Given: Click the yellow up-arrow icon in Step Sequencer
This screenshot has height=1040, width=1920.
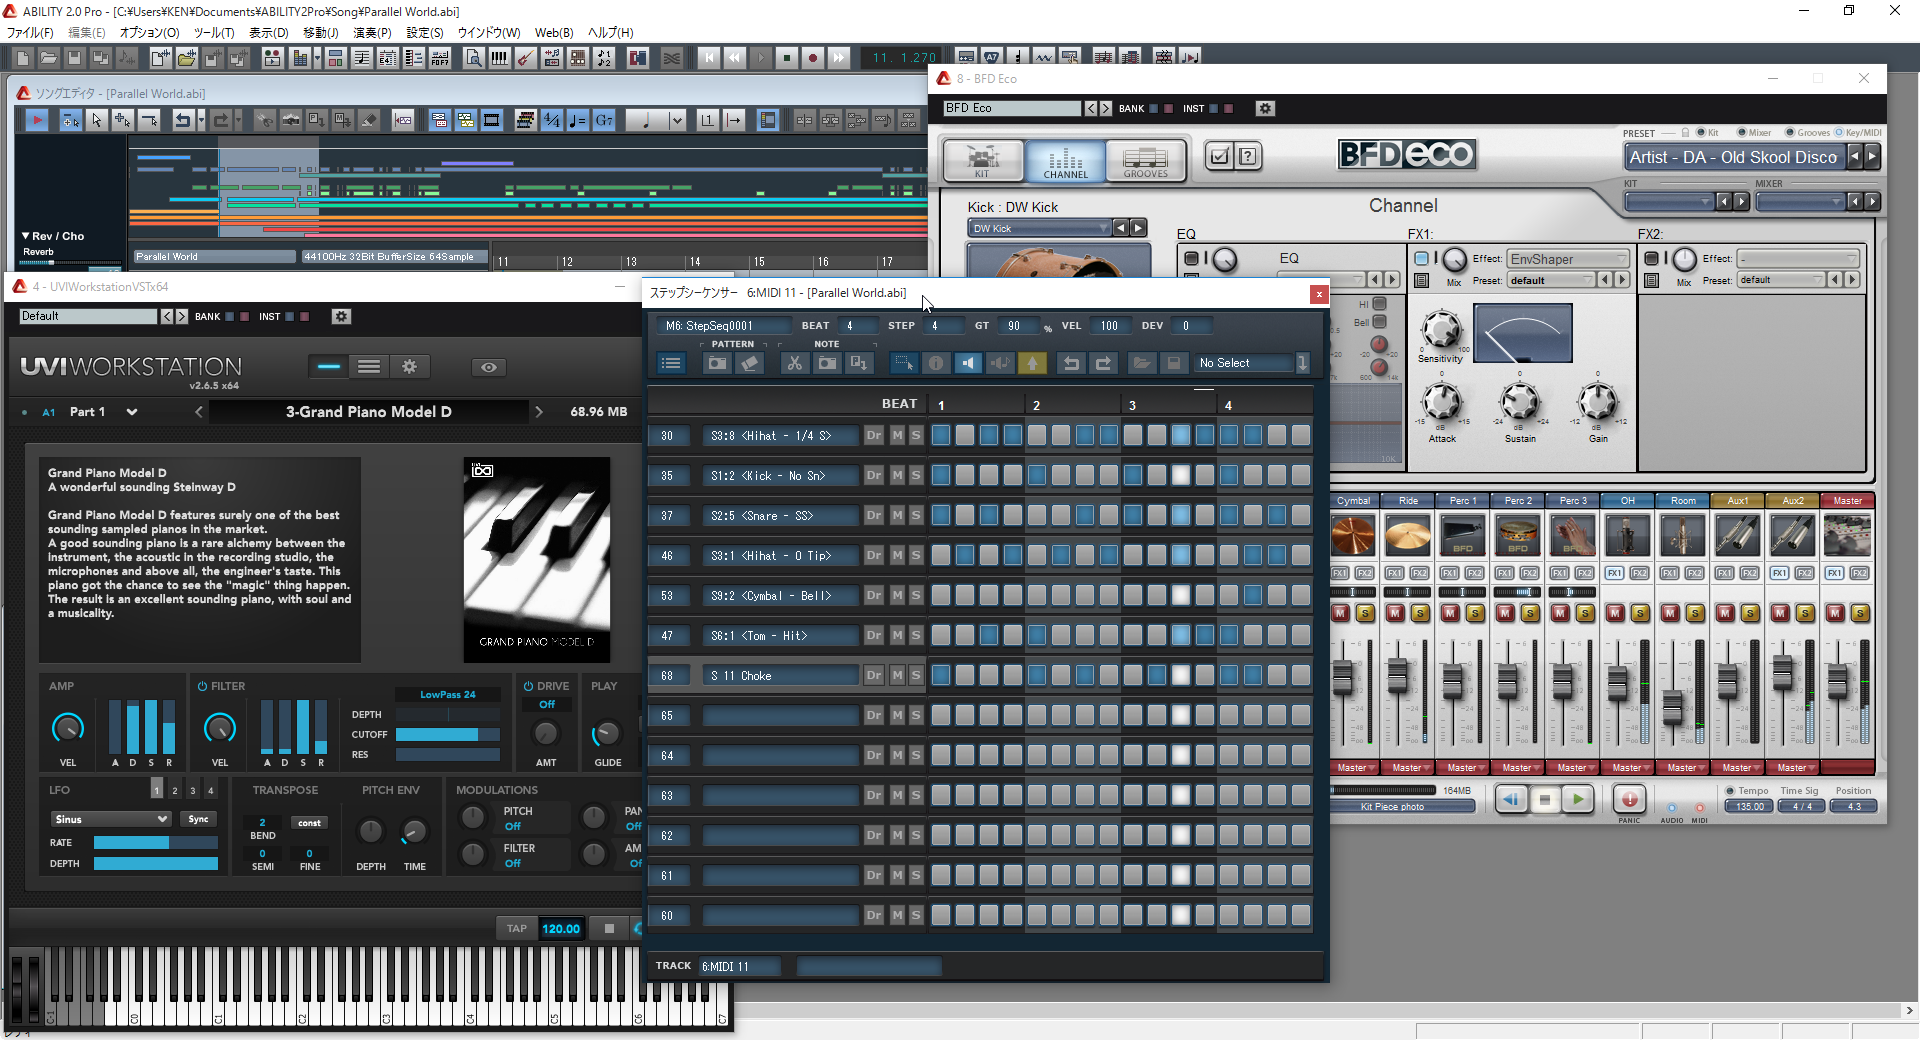Looking at the screenshot, I should (1032, 363).
